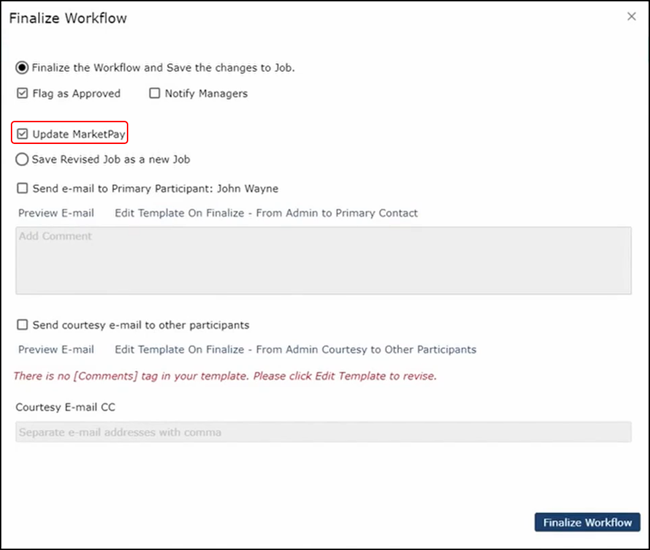Toggle the Update MarketPay checkbox
The image size is (650, 550).
[23, 134]
